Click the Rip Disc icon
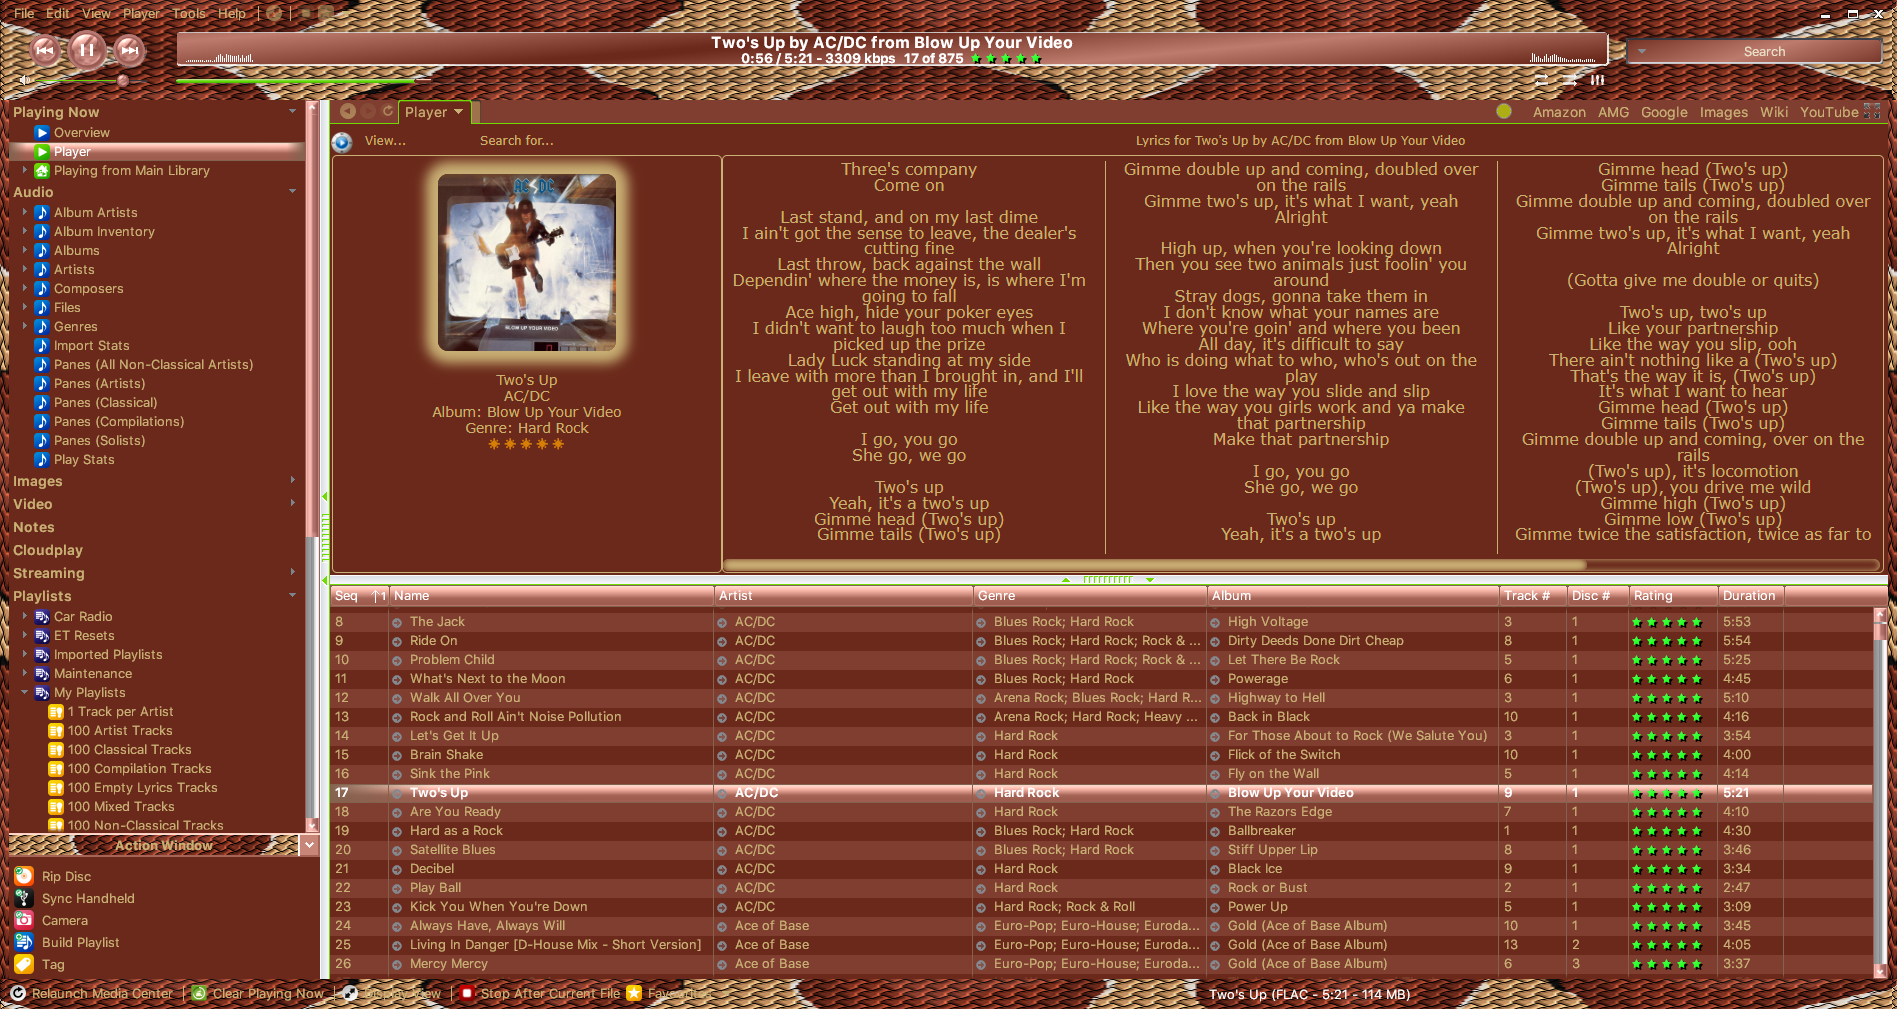Image resolution: width=1897 pixels, height=1009 pixels. pos(24,876)
